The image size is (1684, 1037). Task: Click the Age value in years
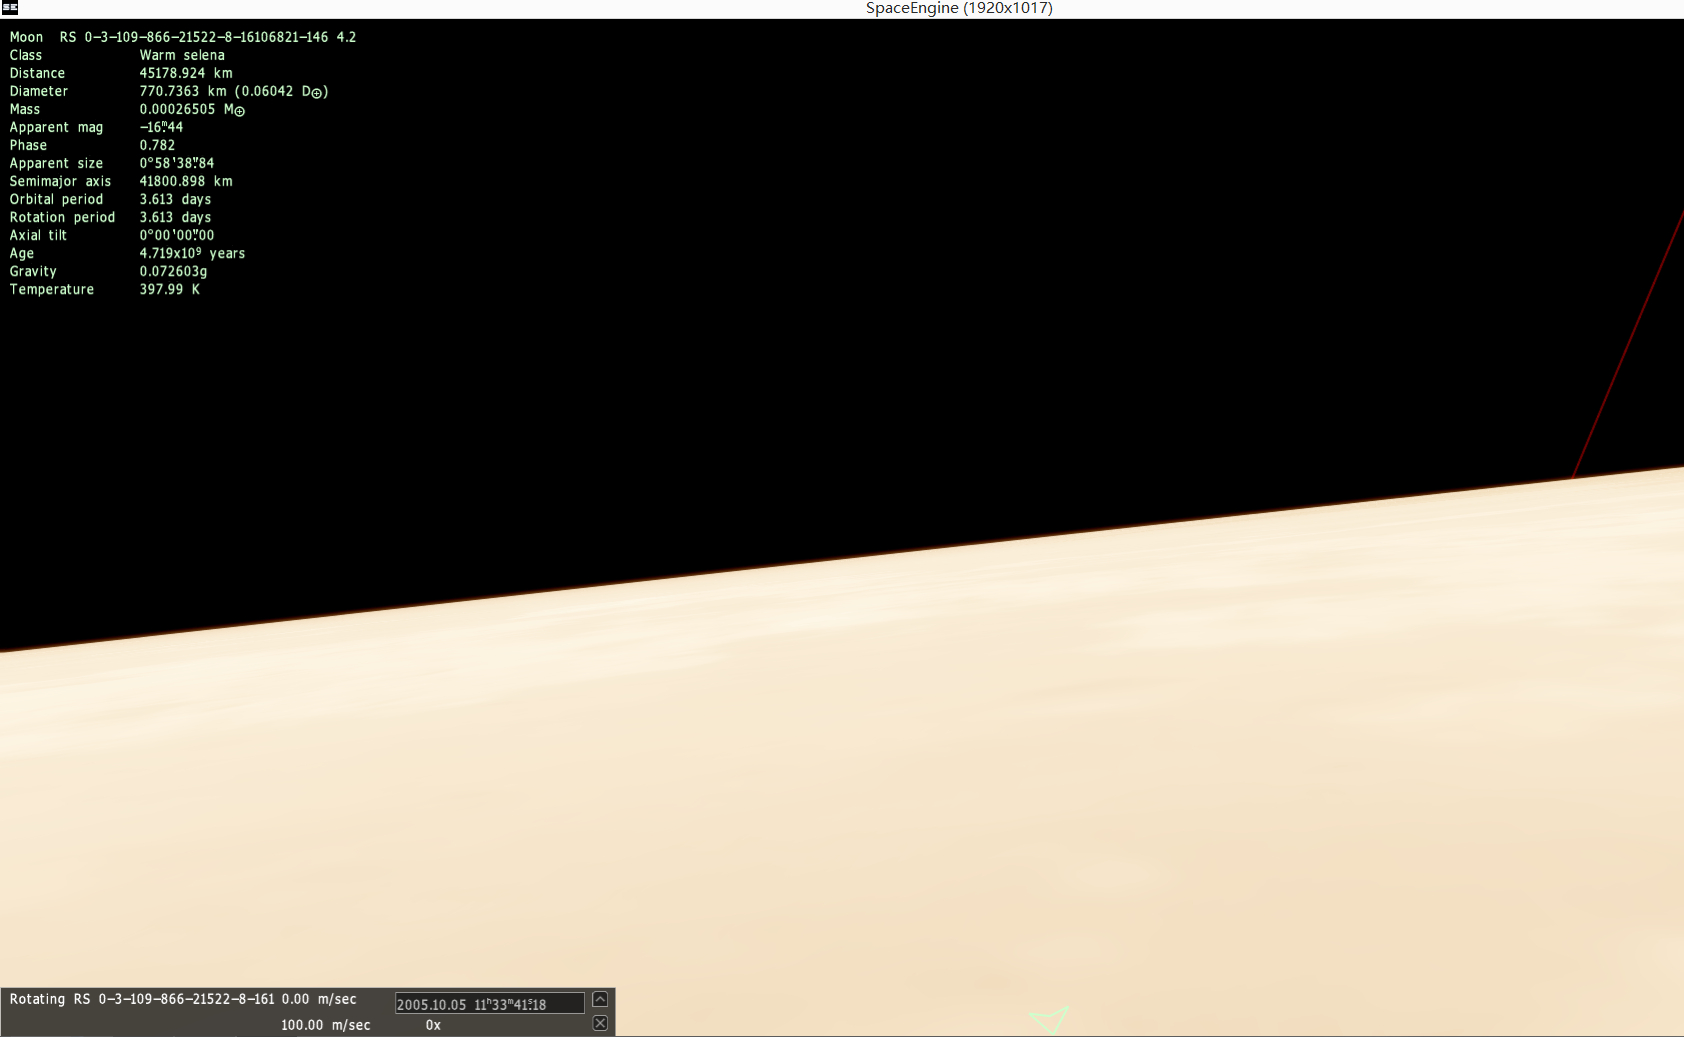(192, 253)
